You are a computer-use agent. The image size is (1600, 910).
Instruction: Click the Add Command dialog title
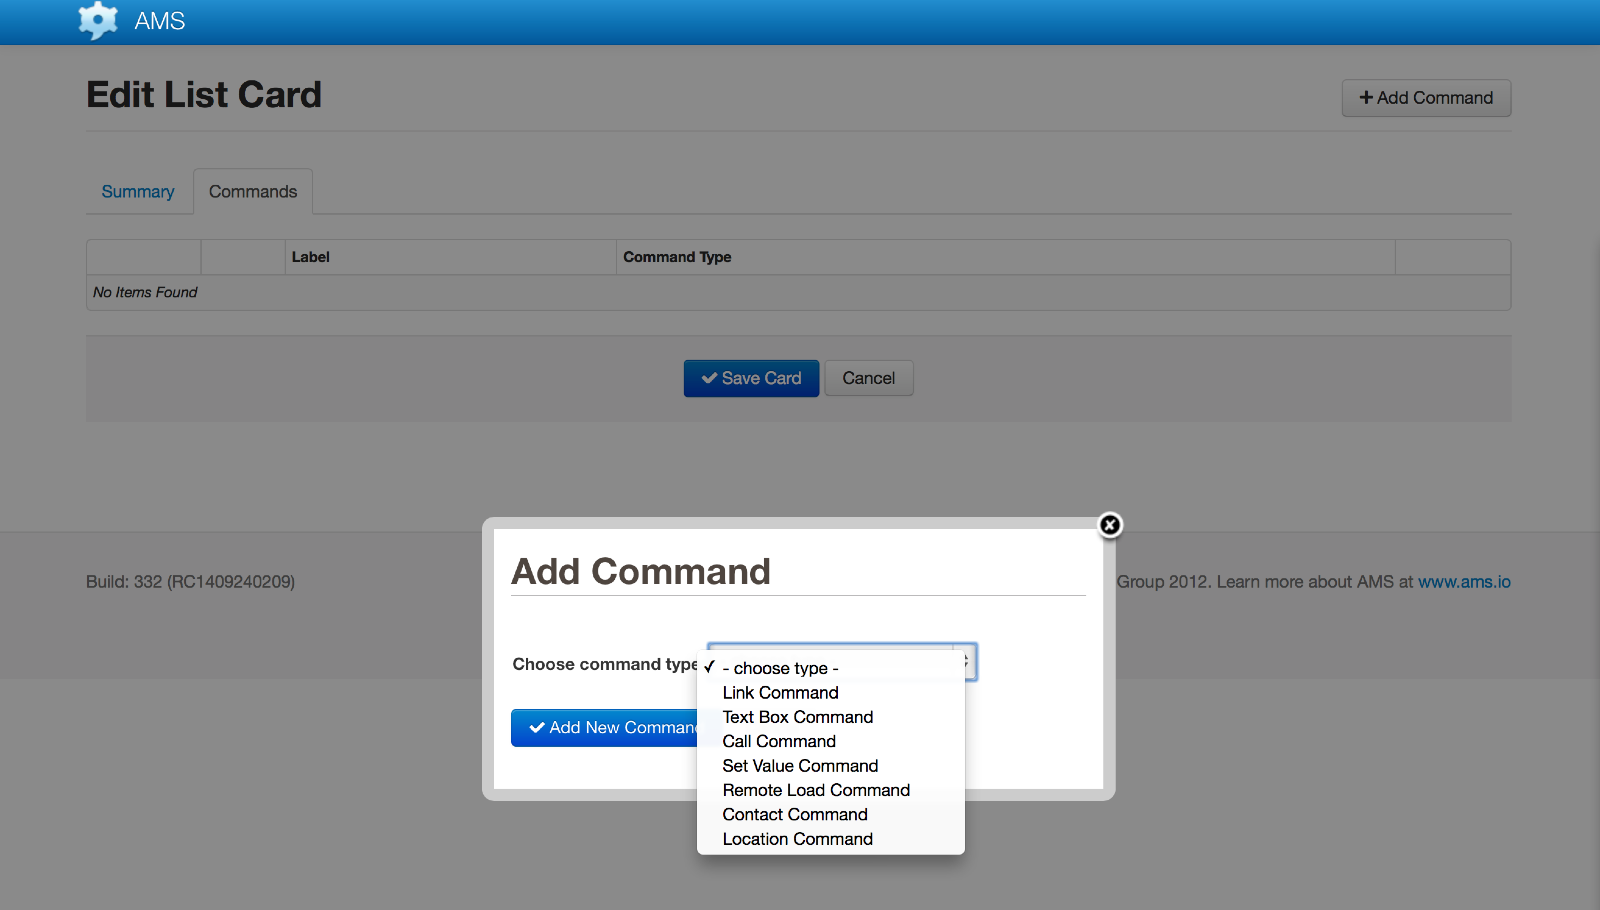(x=641, y=572)
